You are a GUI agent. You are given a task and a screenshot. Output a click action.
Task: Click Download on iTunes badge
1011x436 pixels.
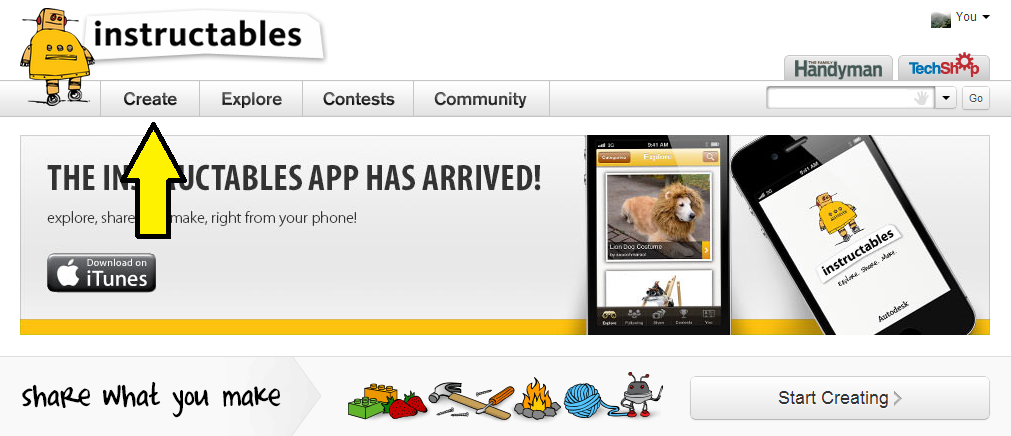tap(101, 273)
